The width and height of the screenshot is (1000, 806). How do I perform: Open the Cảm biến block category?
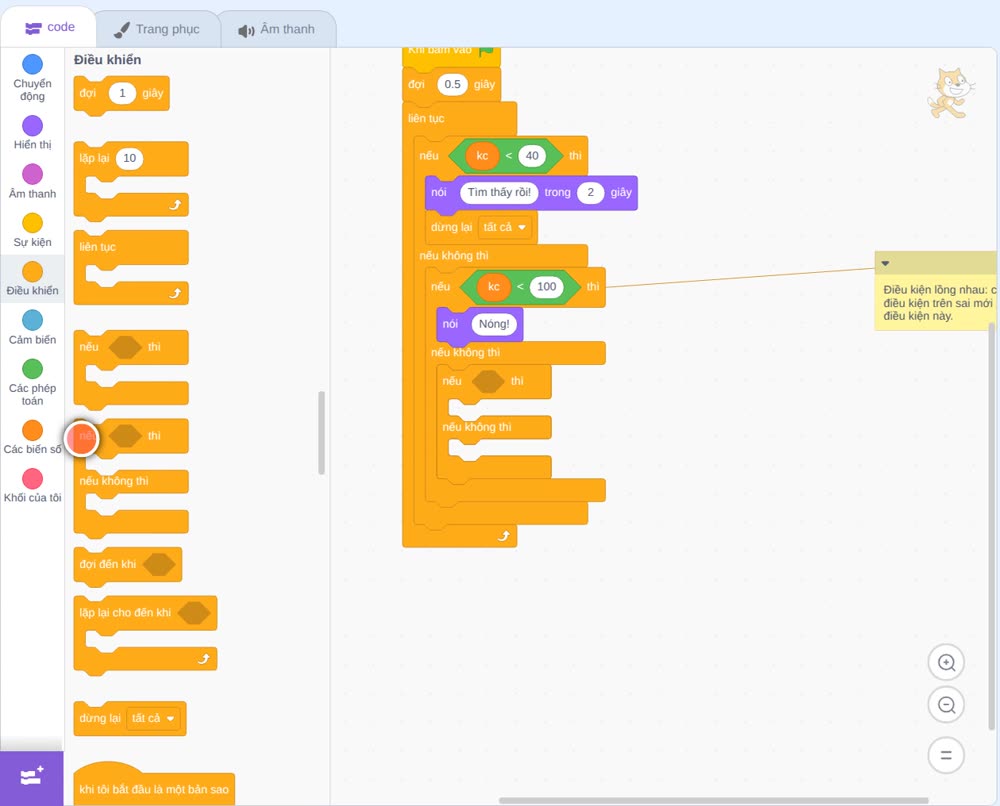pyautogui.click(x=33, y=327)
